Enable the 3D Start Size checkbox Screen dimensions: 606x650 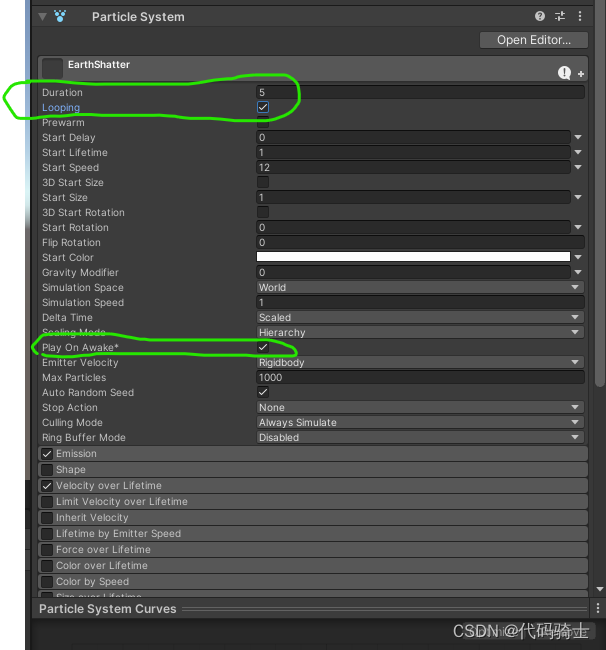pyautogui.click(x=263, y=182)
